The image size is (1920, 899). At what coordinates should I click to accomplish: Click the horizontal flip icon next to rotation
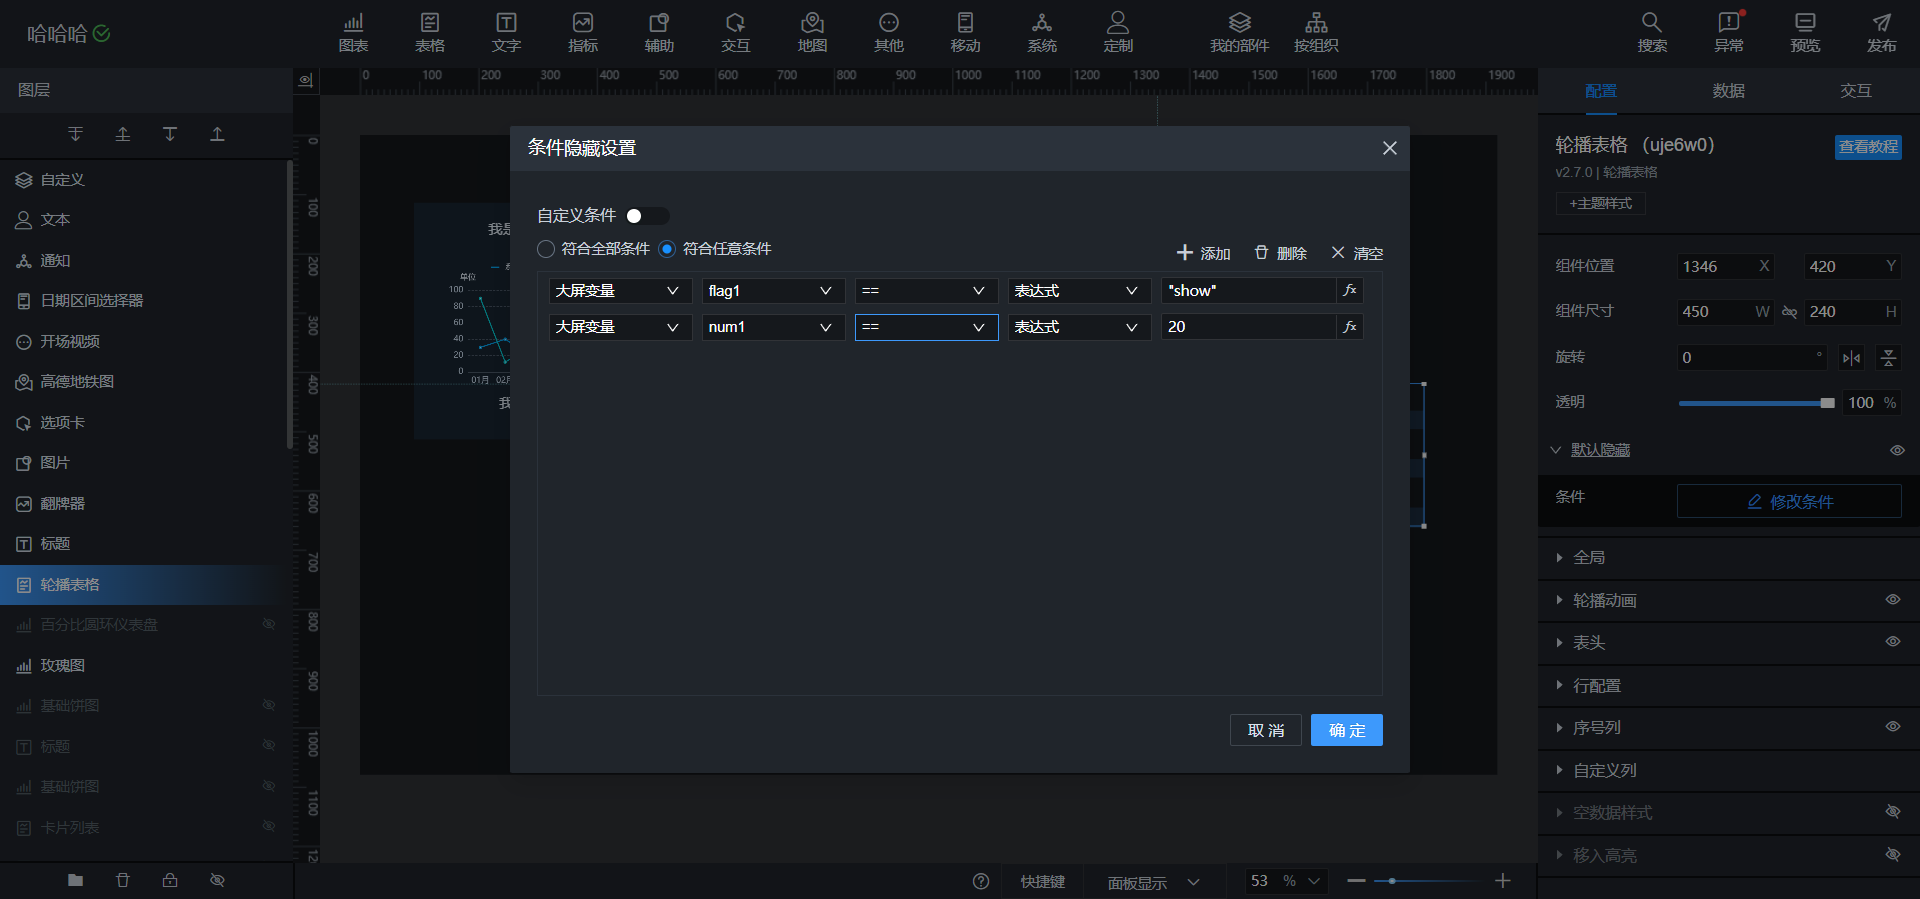coord(1852,358)
